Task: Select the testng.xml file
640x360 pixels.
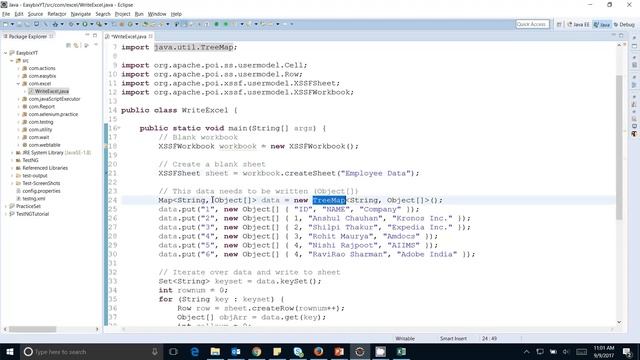Action: pos(34,199)
